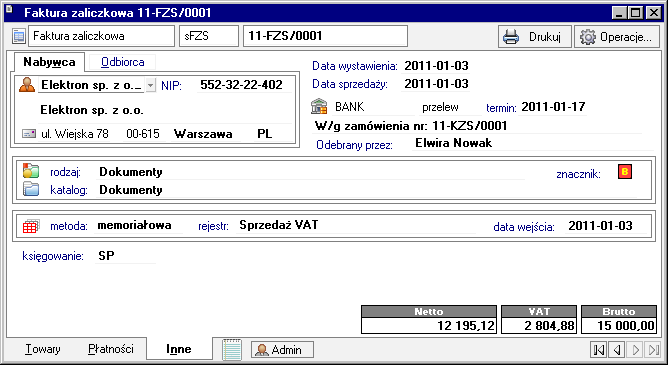Click the address card icon beside ul. Wiejska 78
Image resolution: width=668 pixels, height=365 pixels.
pyautogui.click(x=29, y=134)
